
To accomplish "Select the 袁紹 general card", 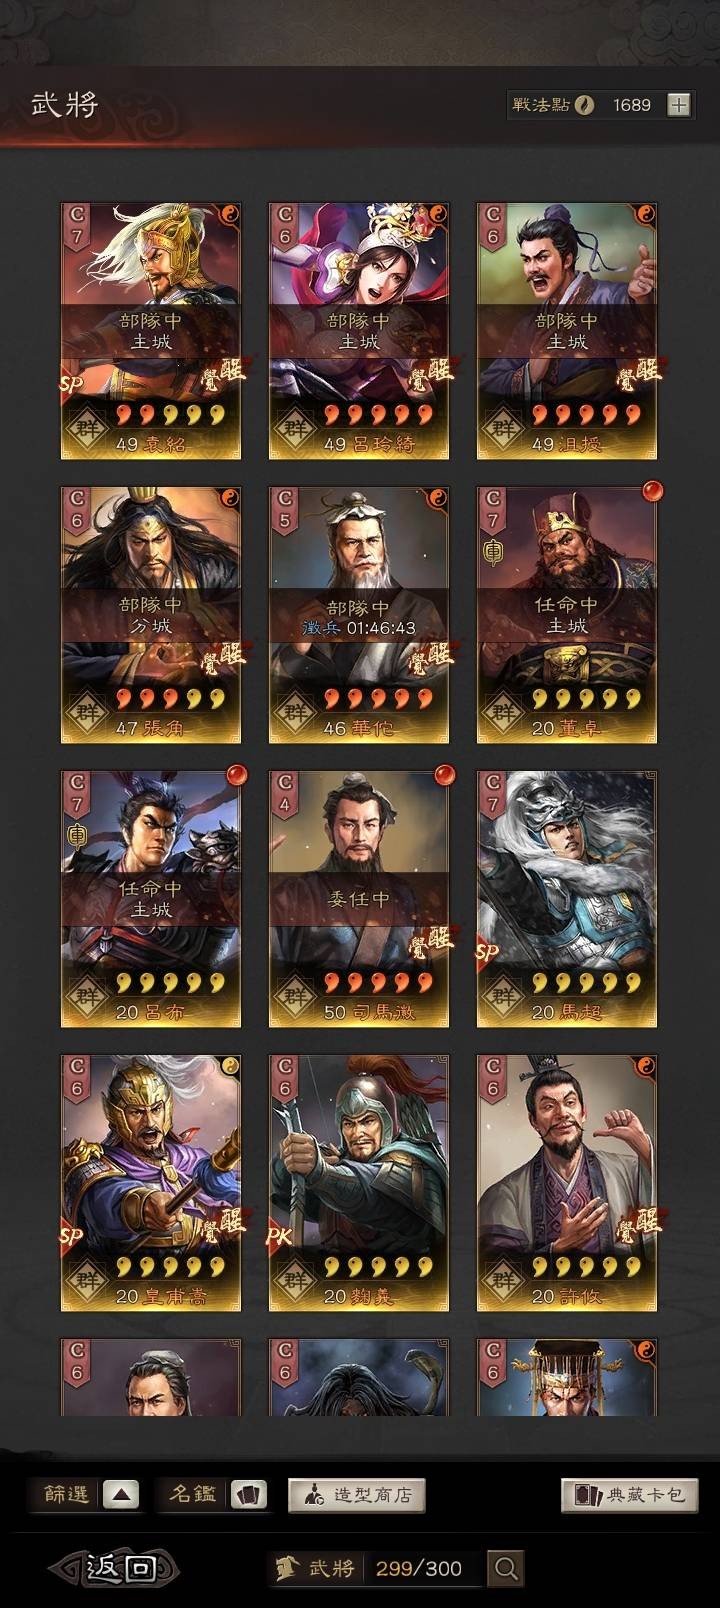I will pos(151,331).
